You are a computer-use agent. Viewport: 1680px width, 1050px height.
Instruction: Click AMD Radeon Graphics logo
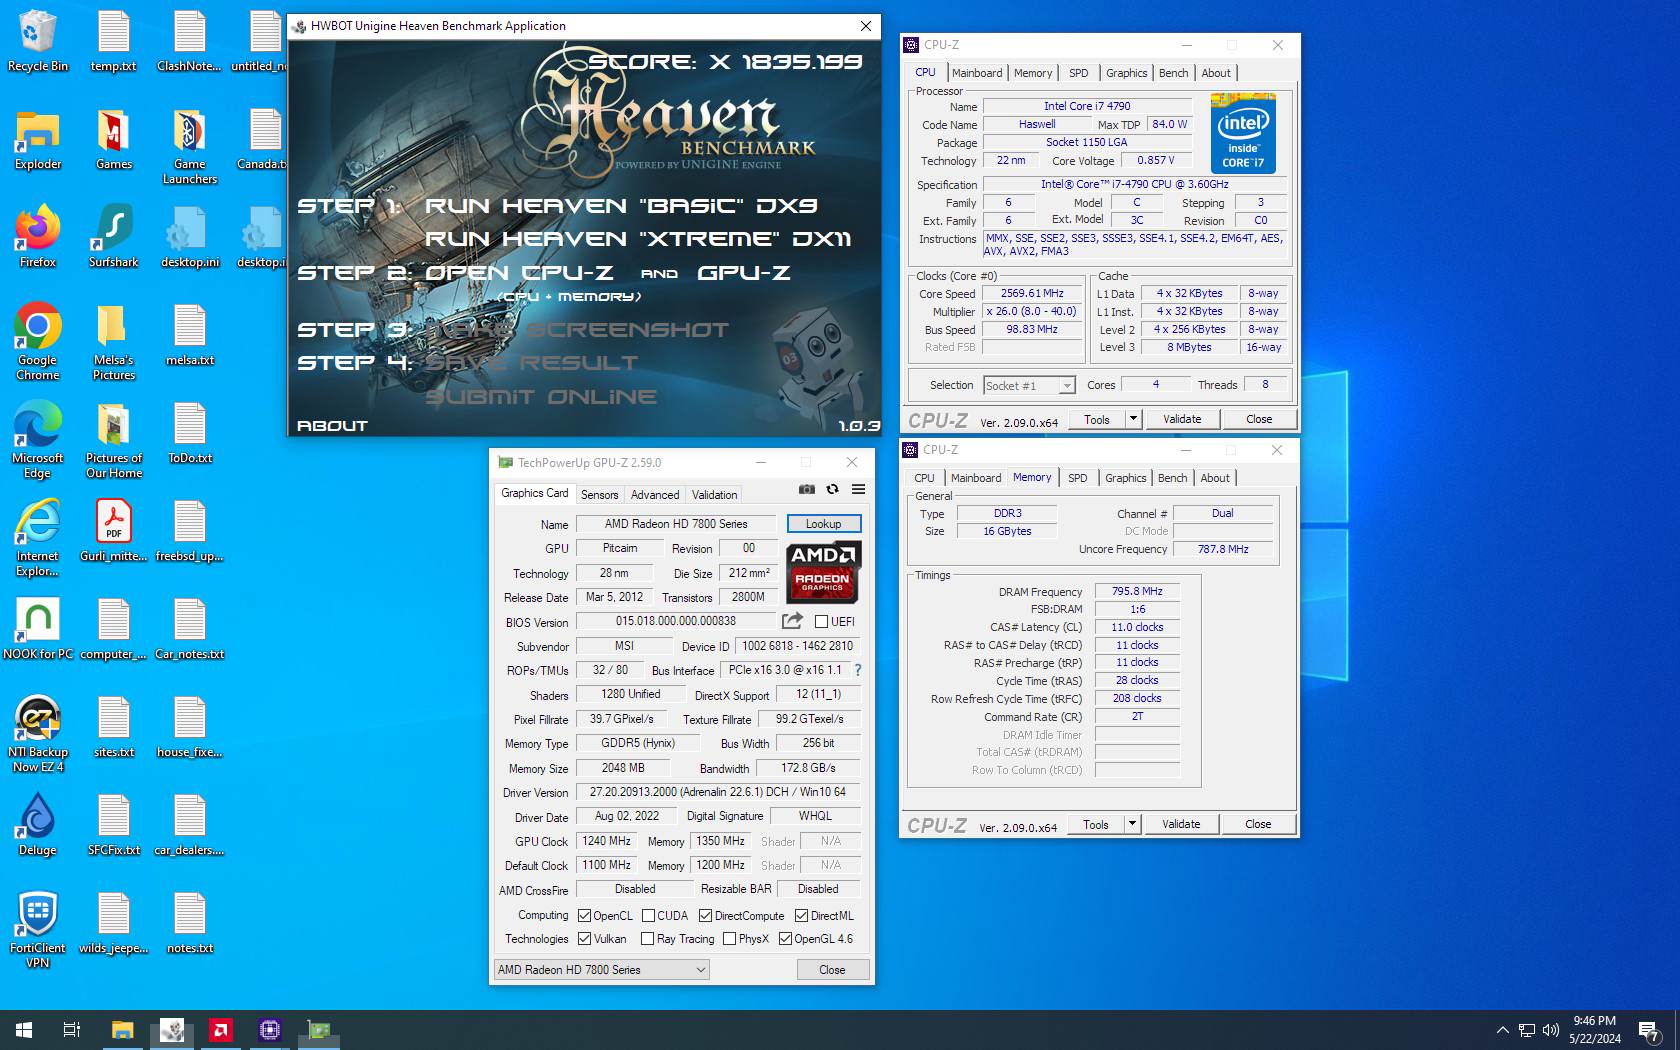(x=822, y=573)
